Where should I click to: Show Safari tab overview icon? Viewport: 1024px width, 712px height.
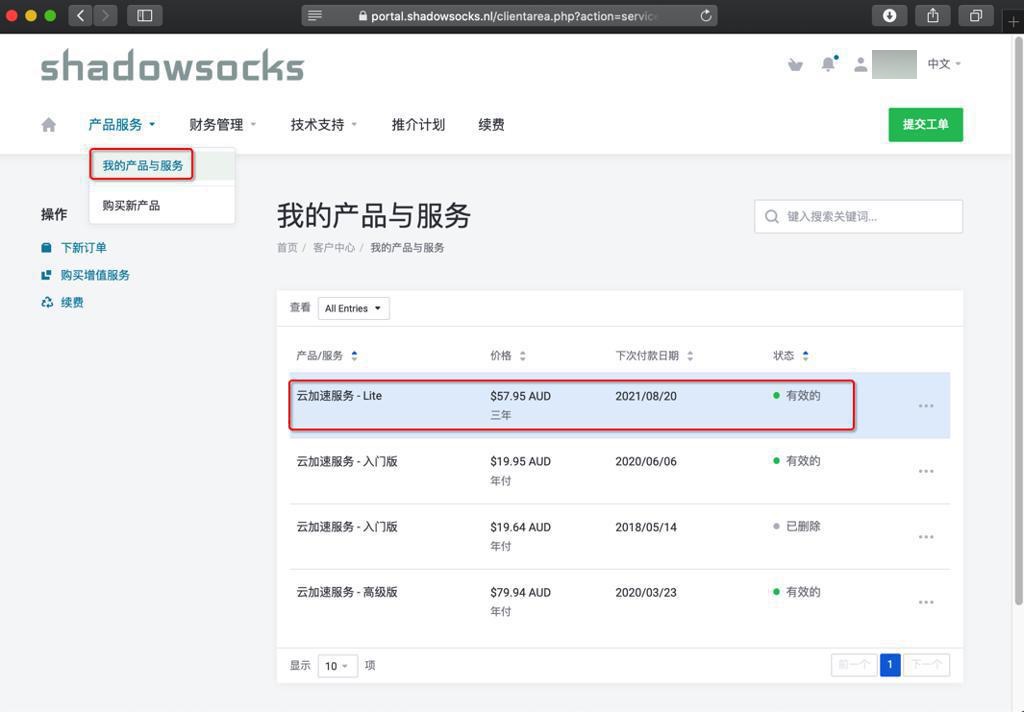(x=976, y=15)
